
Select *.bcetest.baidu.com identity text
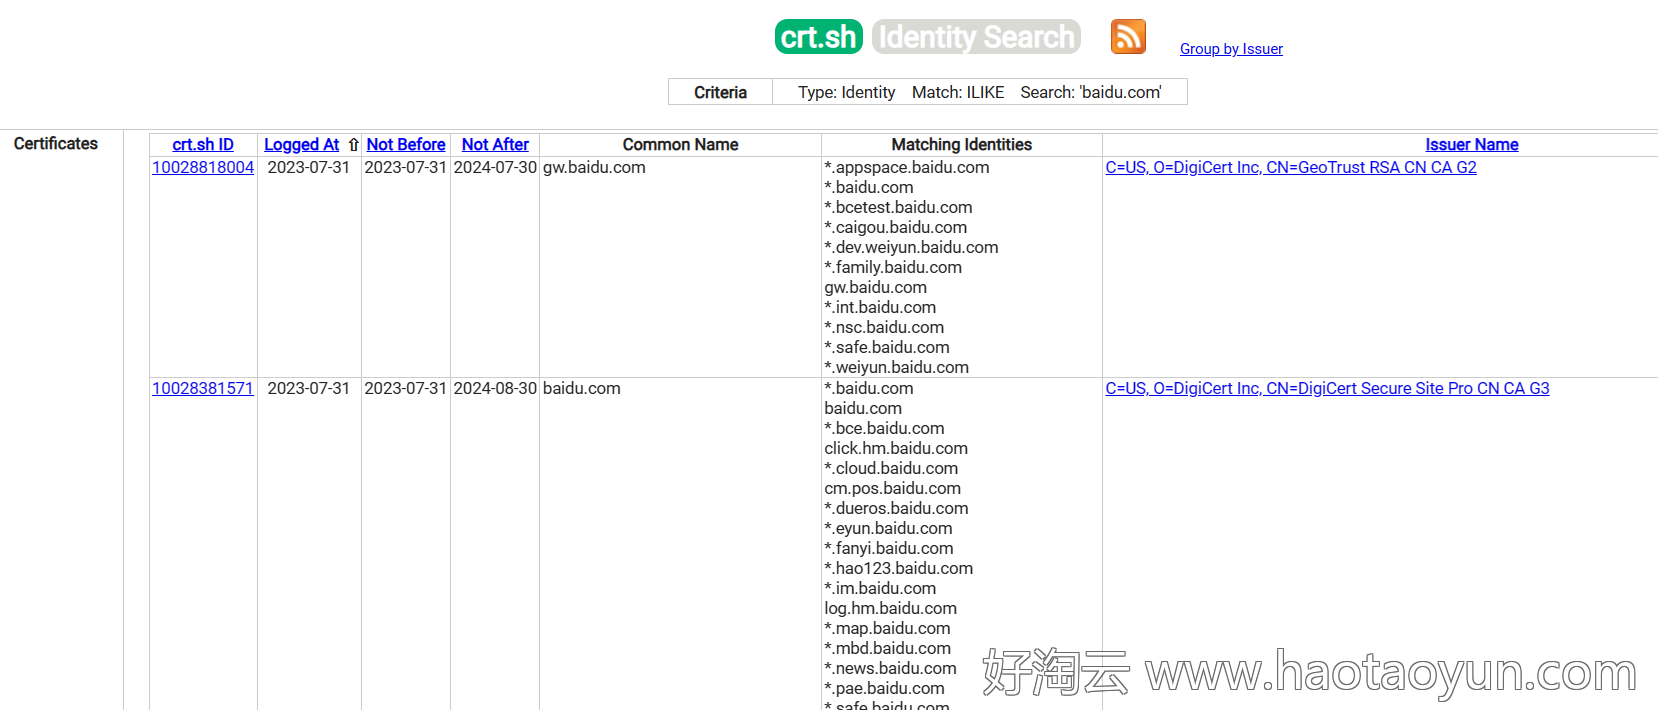[898, 207]
